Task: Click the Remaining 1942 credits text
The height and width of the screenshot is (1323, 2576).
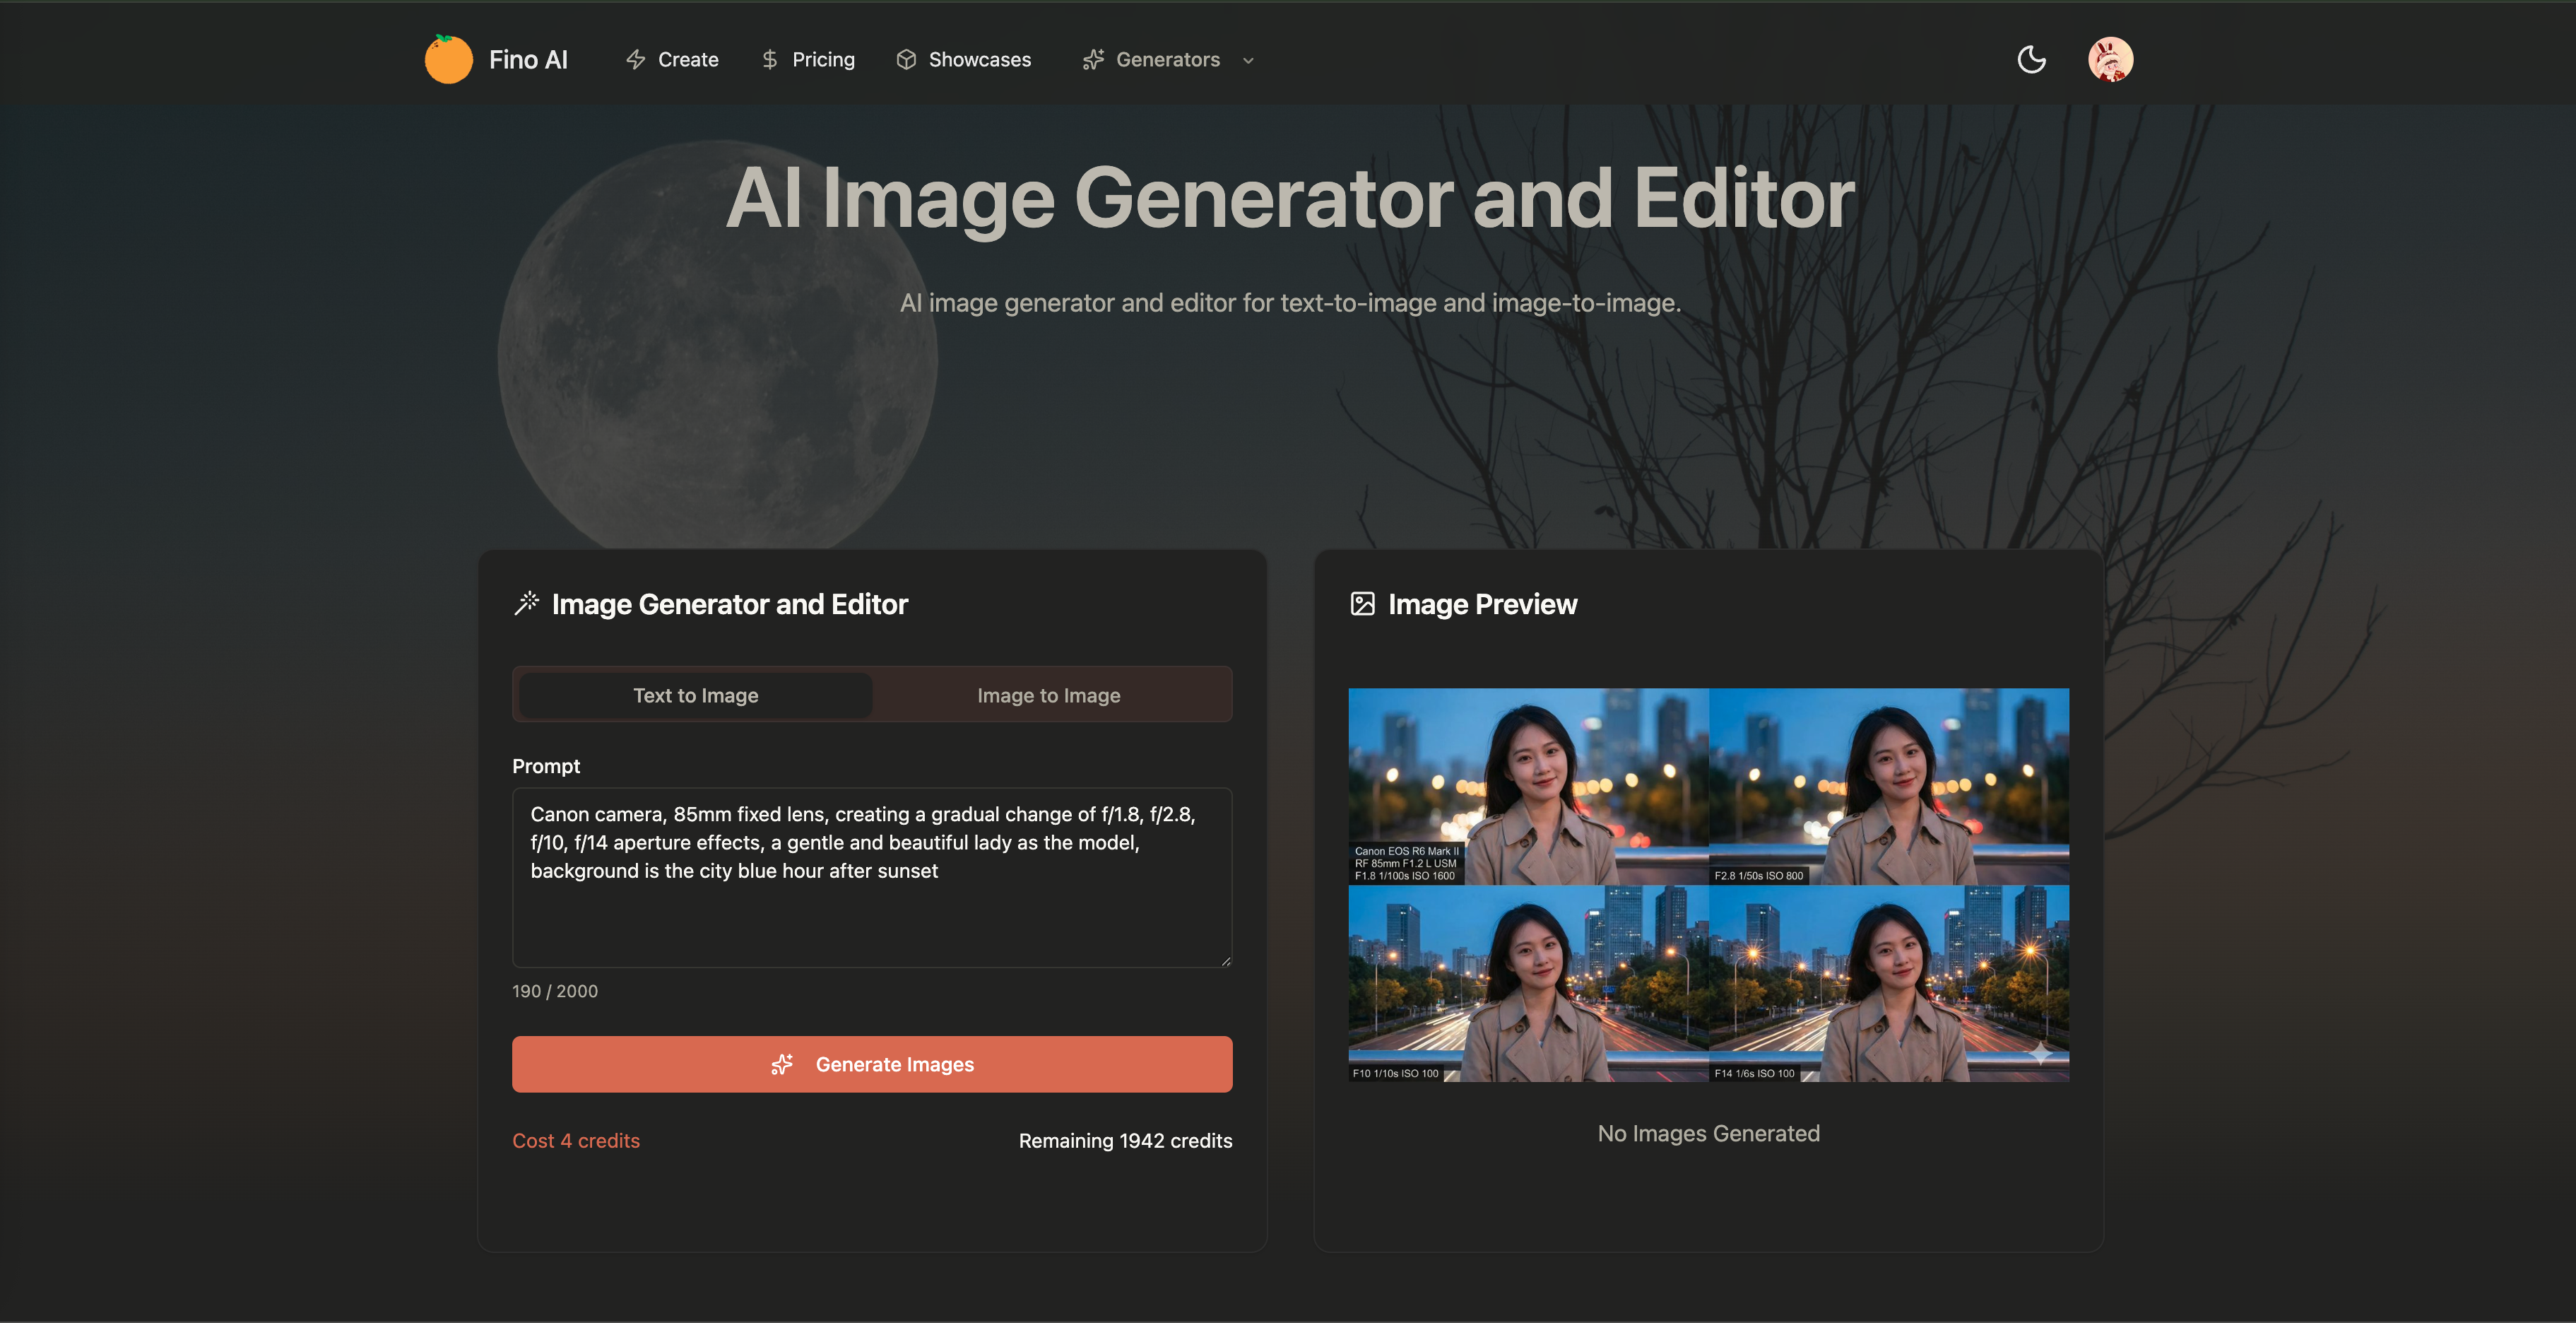Action: (1125, 1139)
